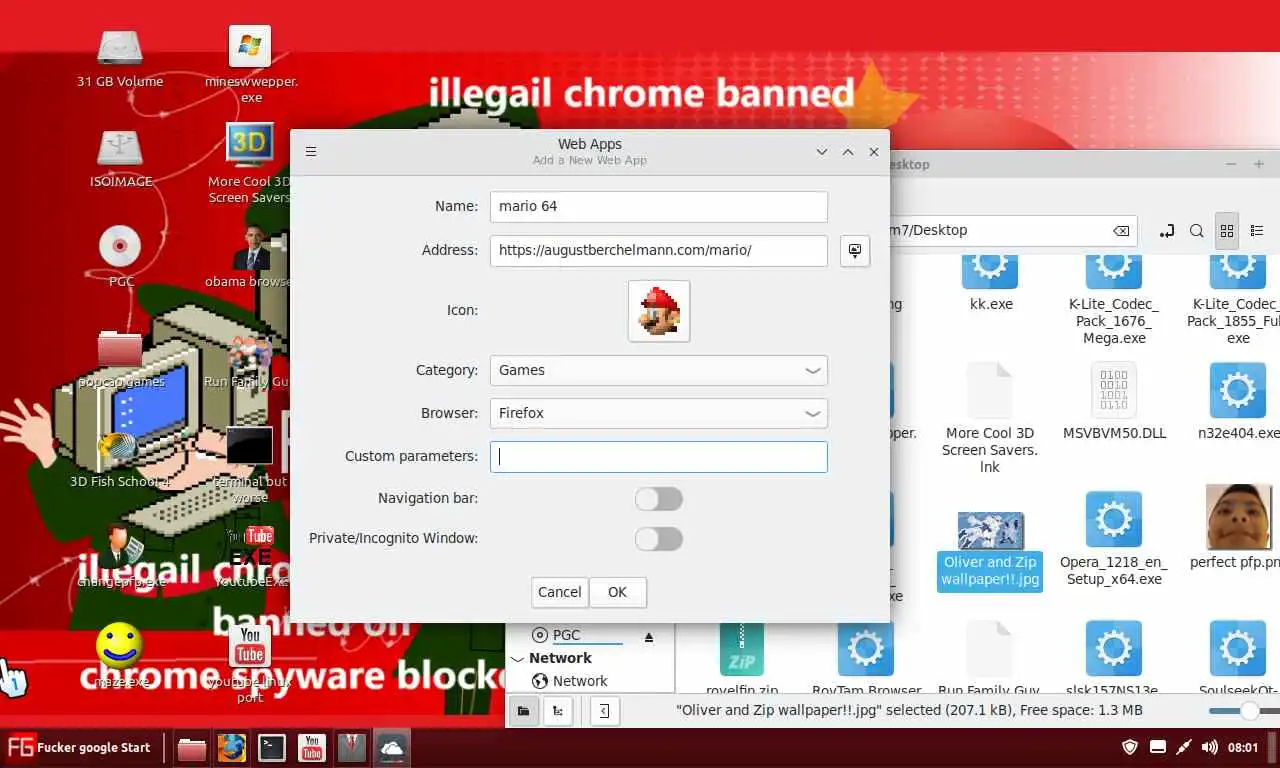1280x768 pixels.
Task: Enable Private/Incognito Window switch
Action: [659, 539]
